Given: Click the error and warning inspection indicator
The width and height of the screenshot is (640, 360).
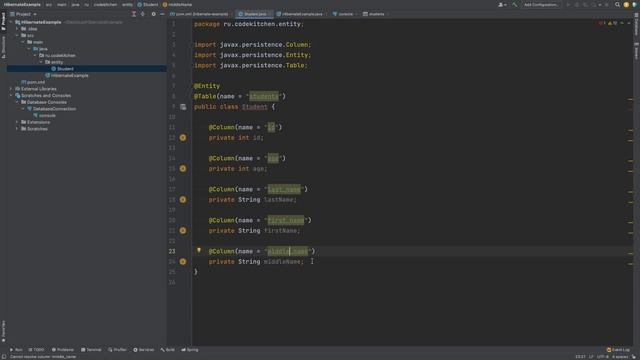Looking at the screenshot, I should click(608, 23).
